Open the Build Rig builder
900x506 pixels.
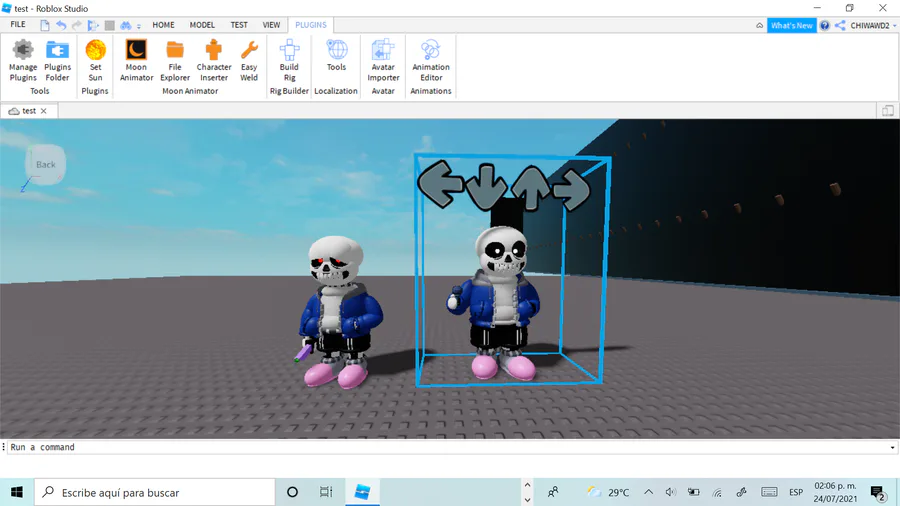pos(289,61)
